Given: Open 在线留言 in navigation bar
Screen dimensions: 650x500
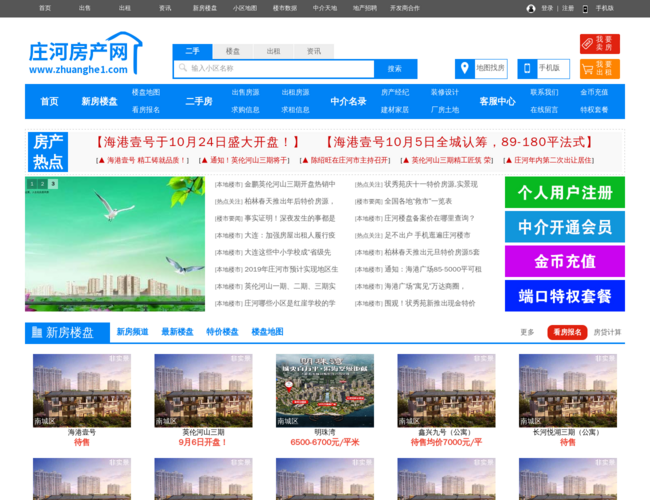Looking at the screenshot, I should click(544, 110).
